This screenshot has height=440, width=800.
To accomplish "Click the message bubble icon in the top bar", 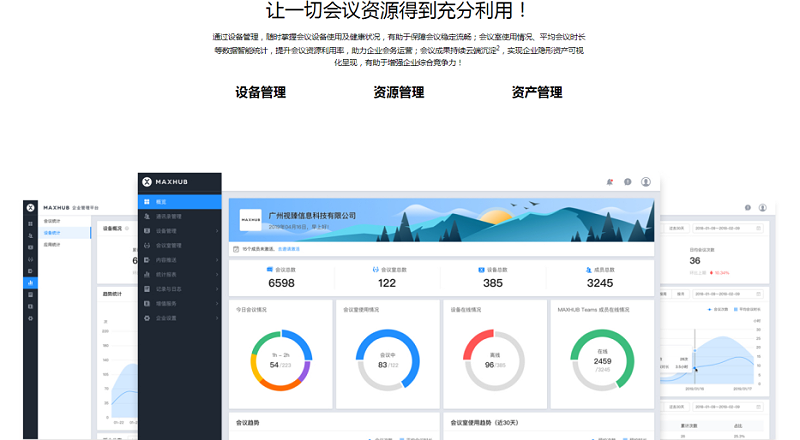I will 627,182.
